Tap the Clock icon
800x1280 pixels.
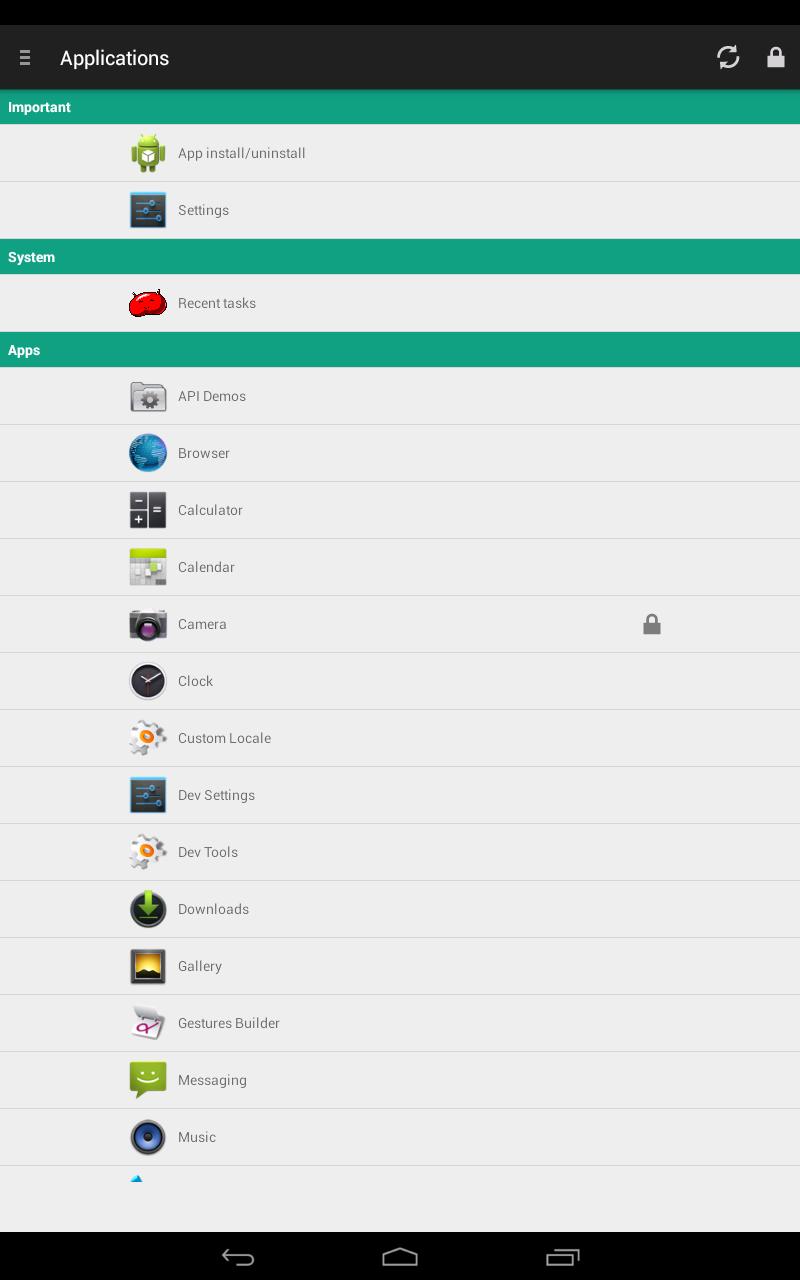[148, 681]
